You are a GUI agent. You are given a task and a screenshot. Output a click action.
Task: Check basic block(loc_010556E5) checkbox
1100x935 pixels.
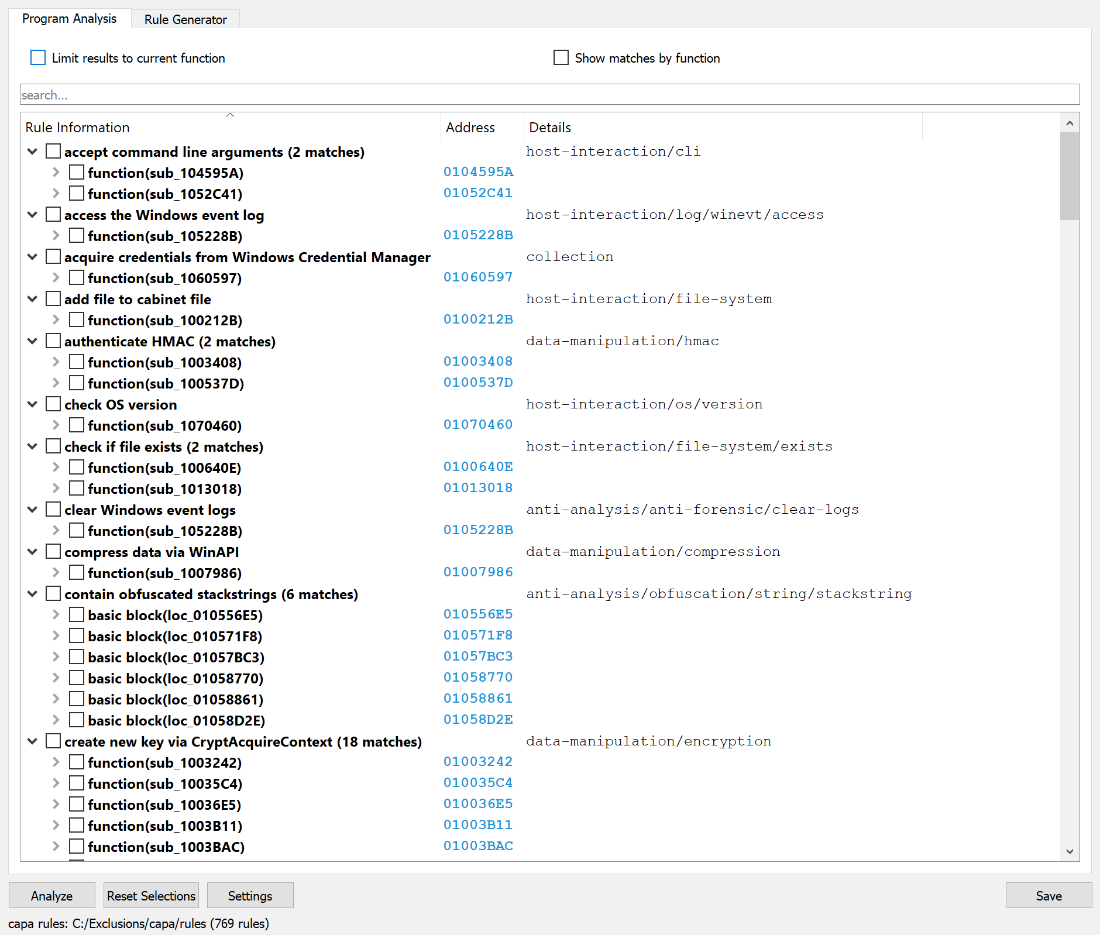point(76,614)
